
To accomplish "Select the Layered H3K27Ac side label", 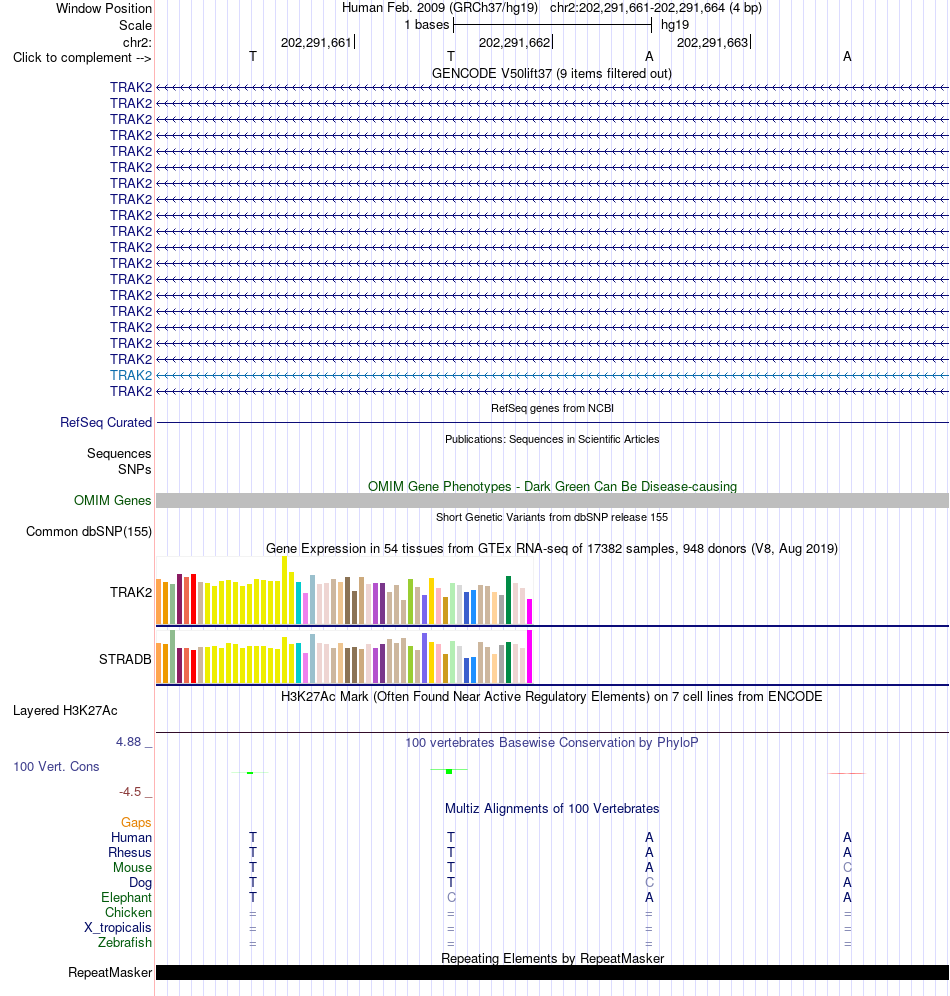I will pos(65,711).
